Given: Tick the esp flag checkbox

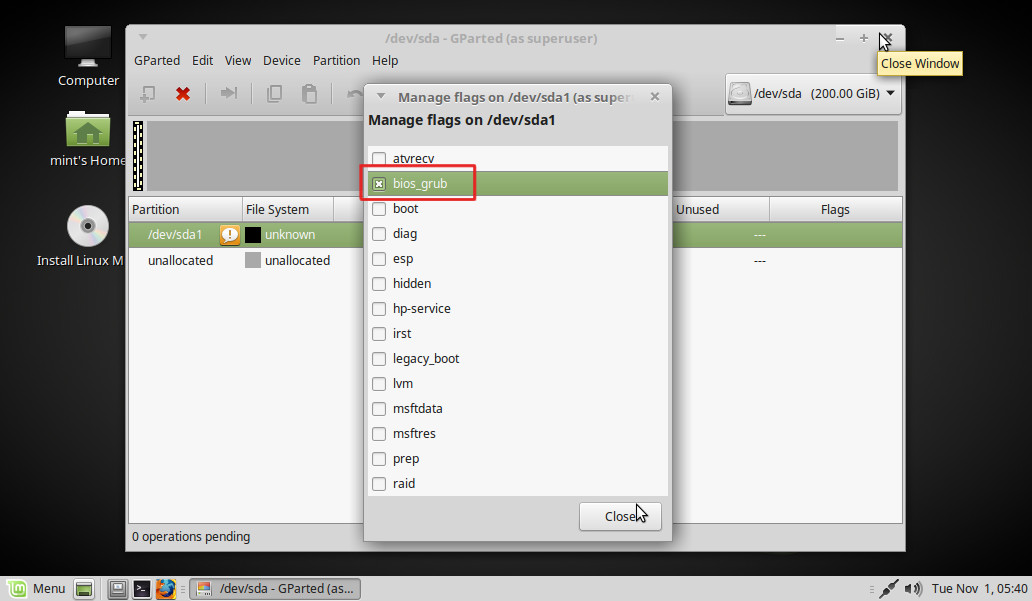Looking at the screenshot, I should [x=379, y=259].
